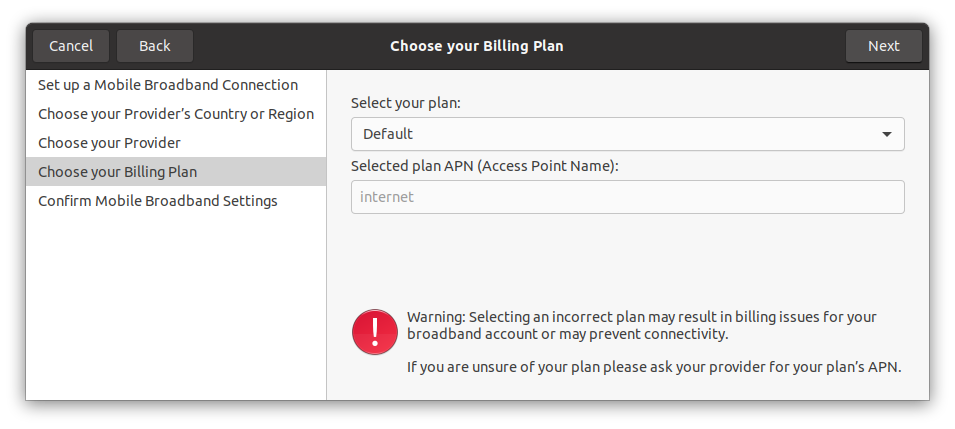
Task: Click the Select your plan label
Action: pos(406,104)
